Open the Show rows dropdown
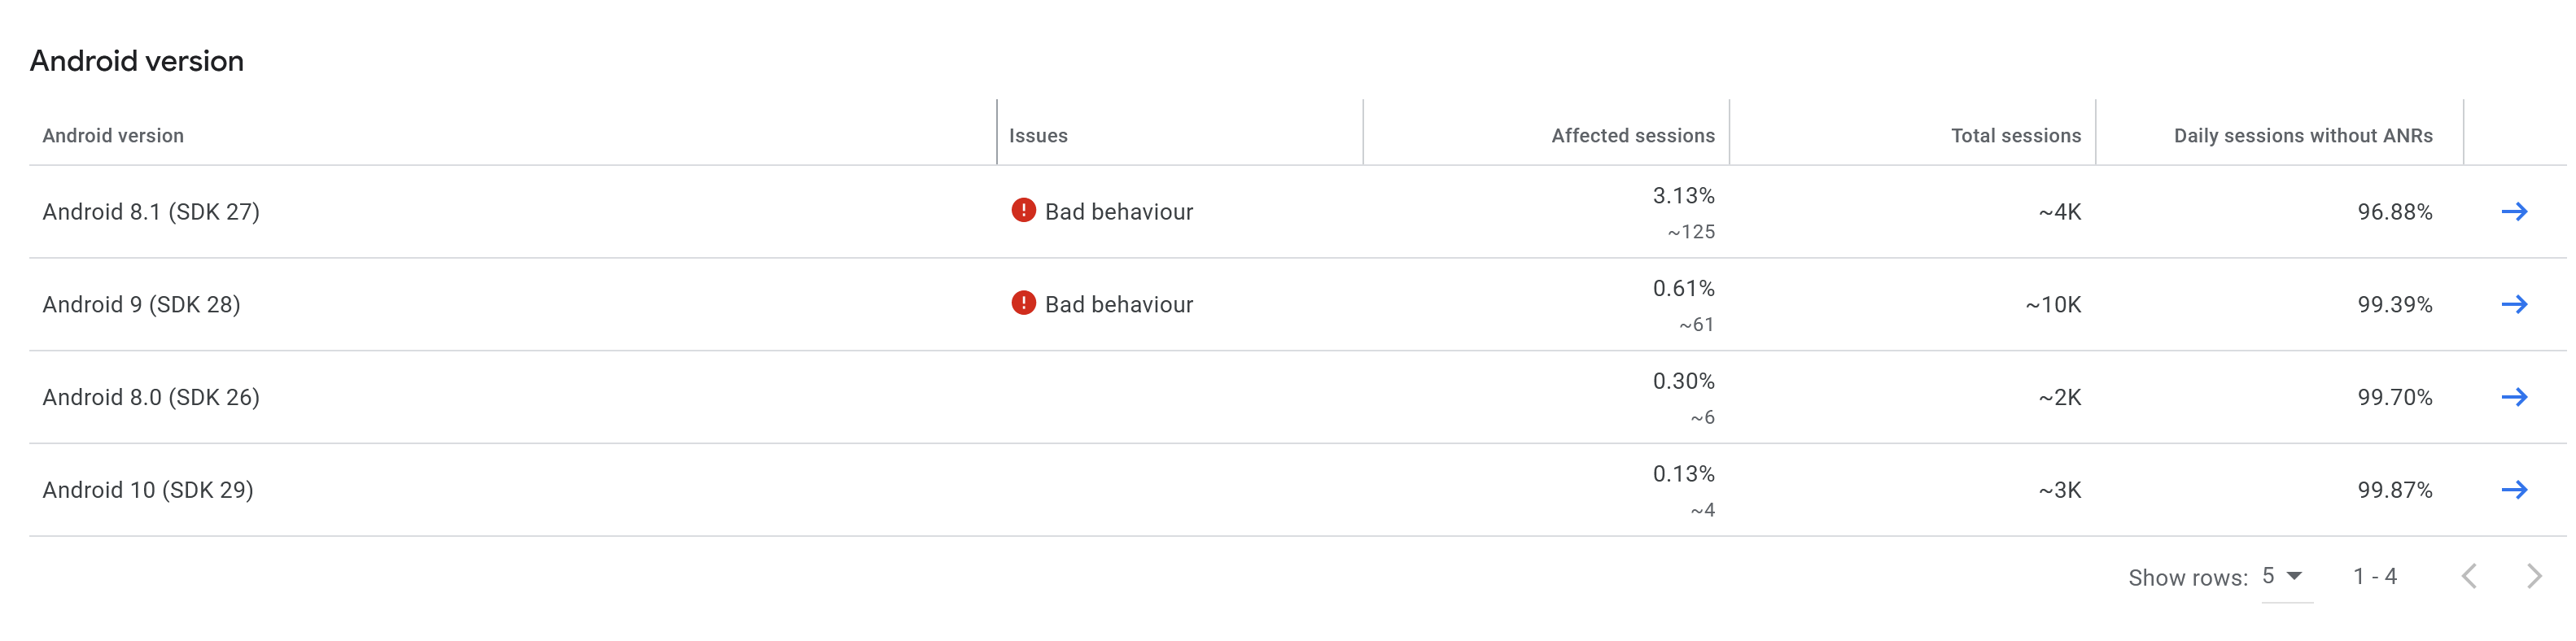Image resolution: width=2576 pixels, height=641 pixels. (2285, 576)
